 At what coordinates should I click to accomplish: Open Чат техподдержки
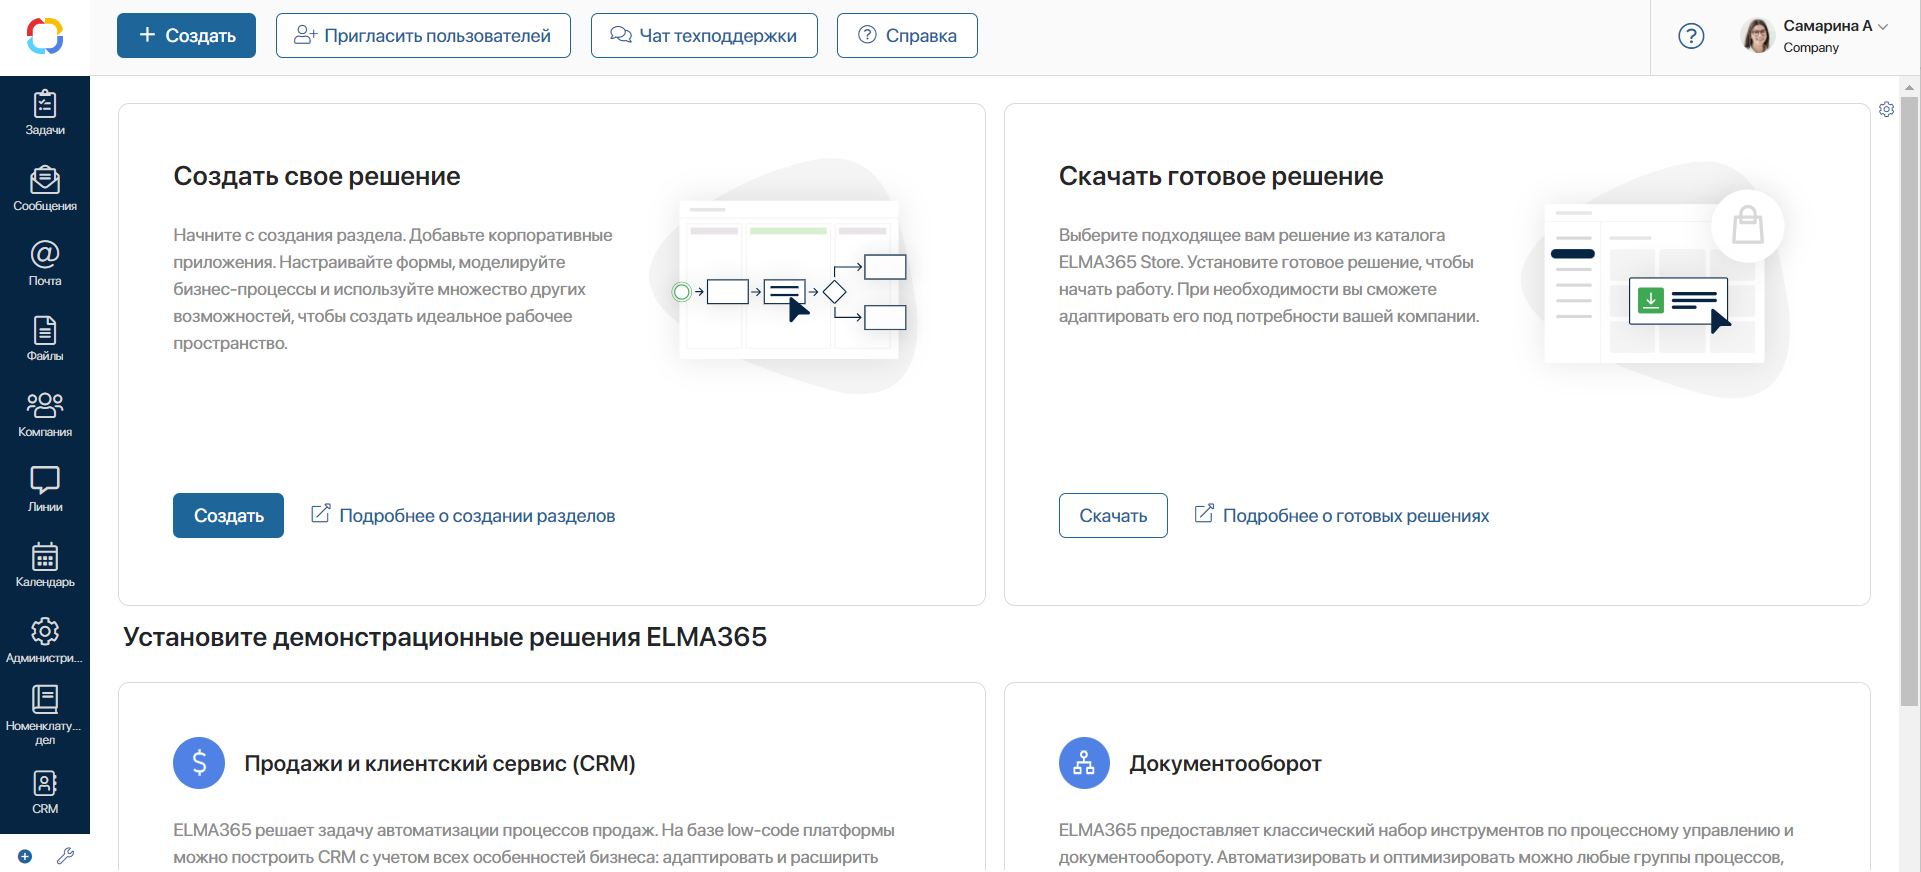704,36
